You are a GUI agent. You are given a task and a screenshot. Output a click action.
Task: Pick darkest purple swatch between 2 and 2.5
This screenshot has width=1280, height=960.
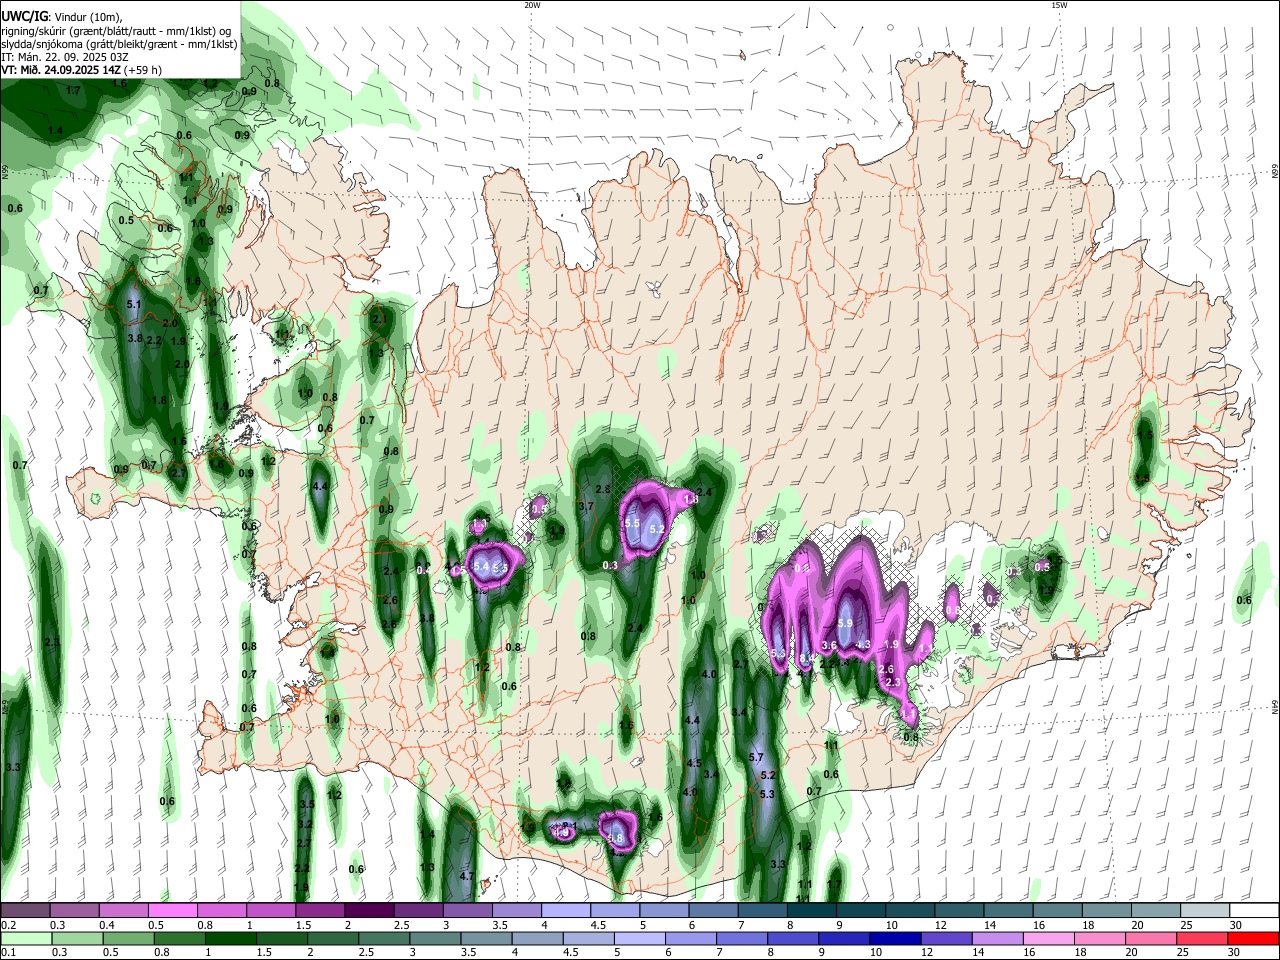tap(369, 910)
